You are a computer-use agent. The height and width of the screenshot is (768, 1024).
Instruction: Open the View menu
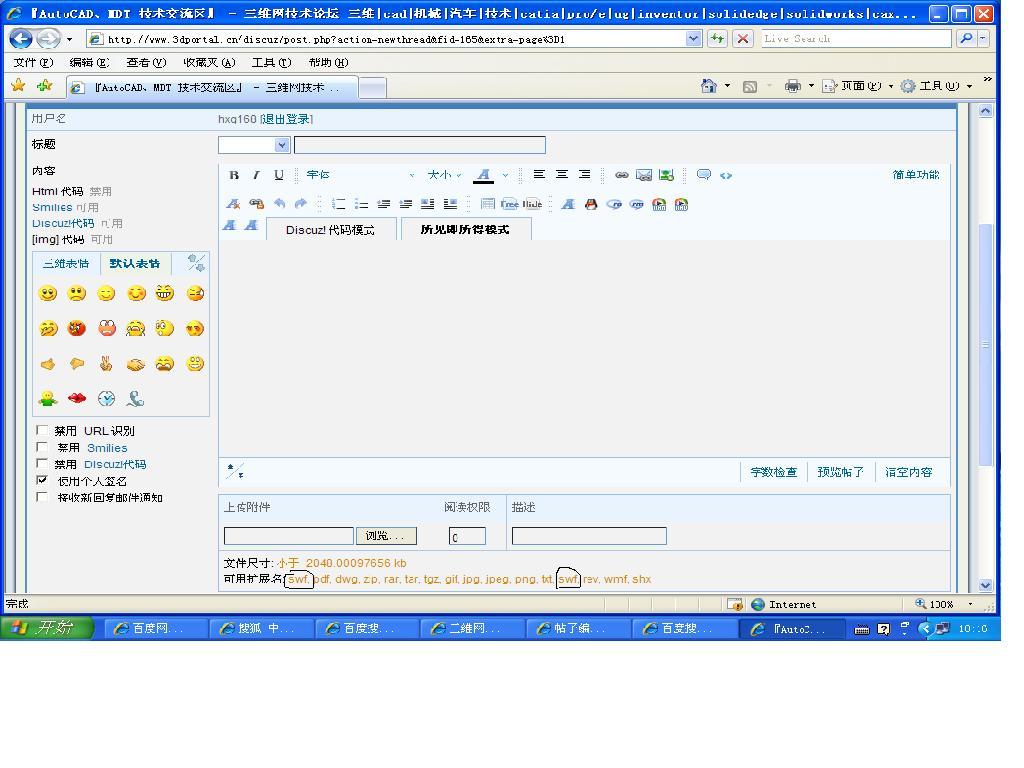[x=146, y=63]
